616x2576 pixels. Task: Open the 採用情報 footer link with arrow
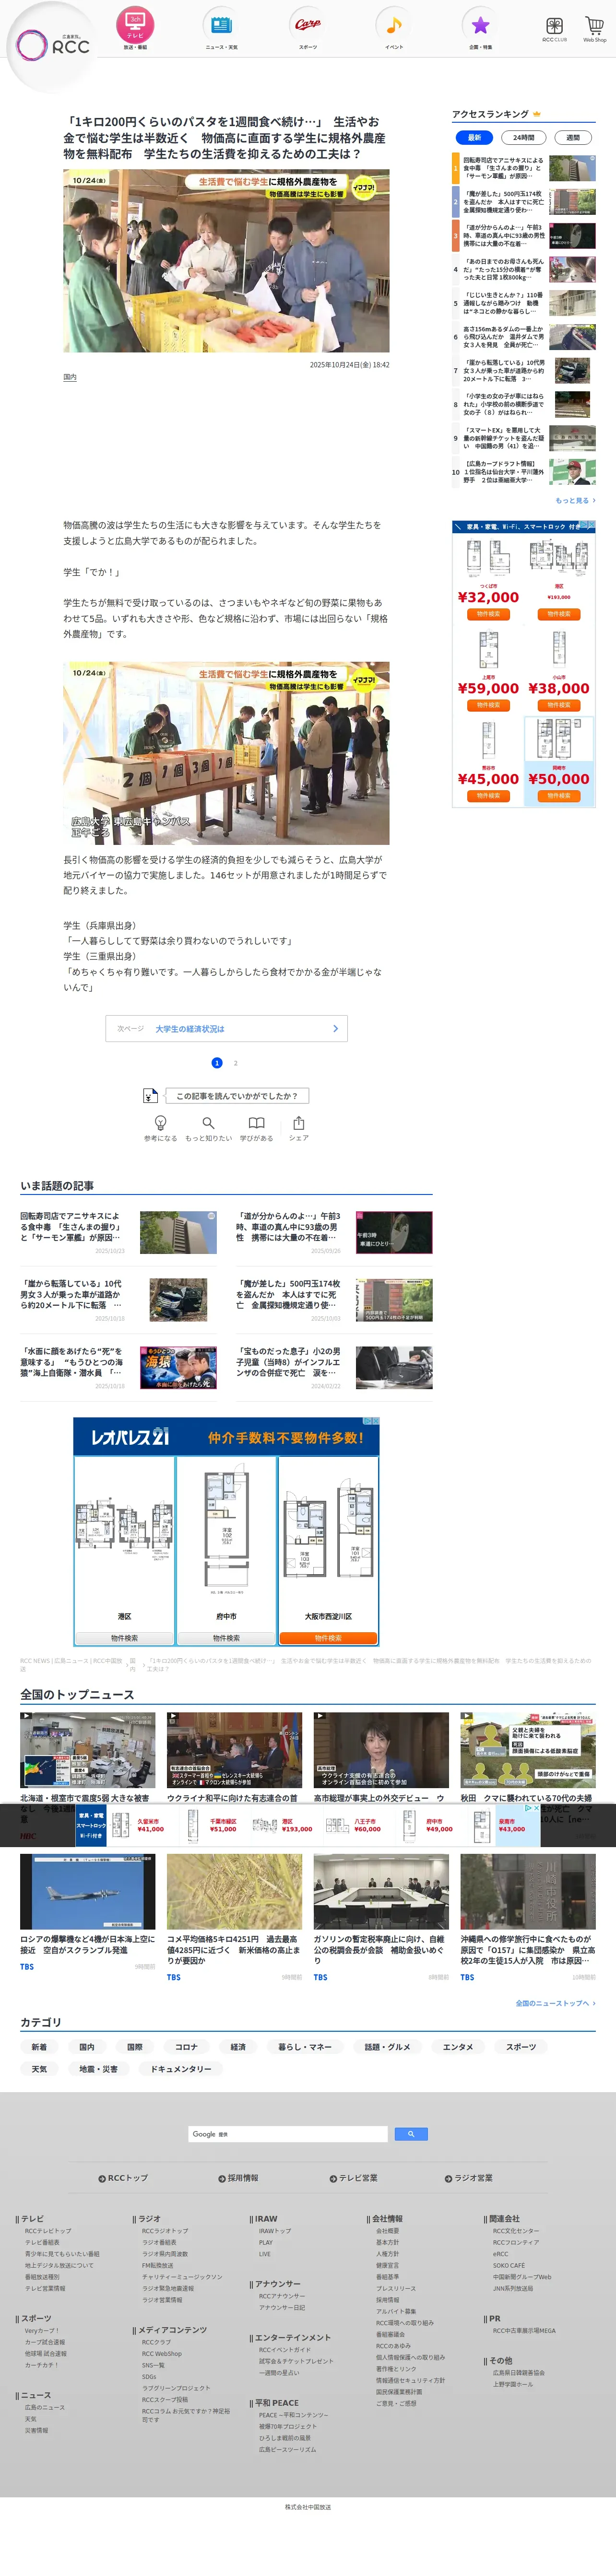tap(238, 2178)
